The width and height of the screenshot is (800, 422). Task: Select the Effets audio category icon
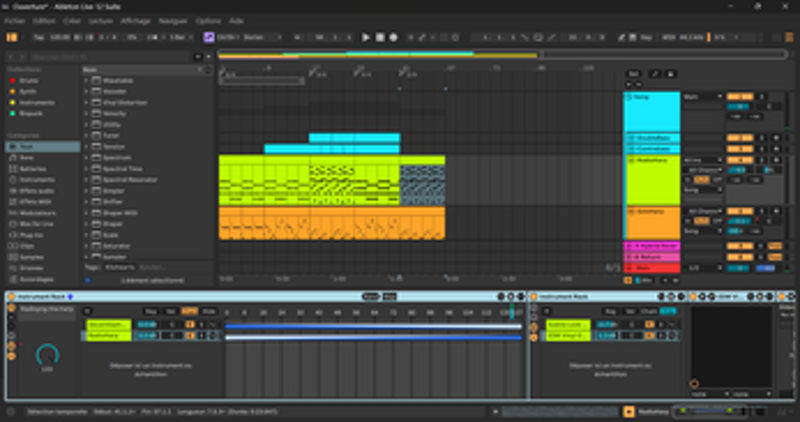pos(13,191)
